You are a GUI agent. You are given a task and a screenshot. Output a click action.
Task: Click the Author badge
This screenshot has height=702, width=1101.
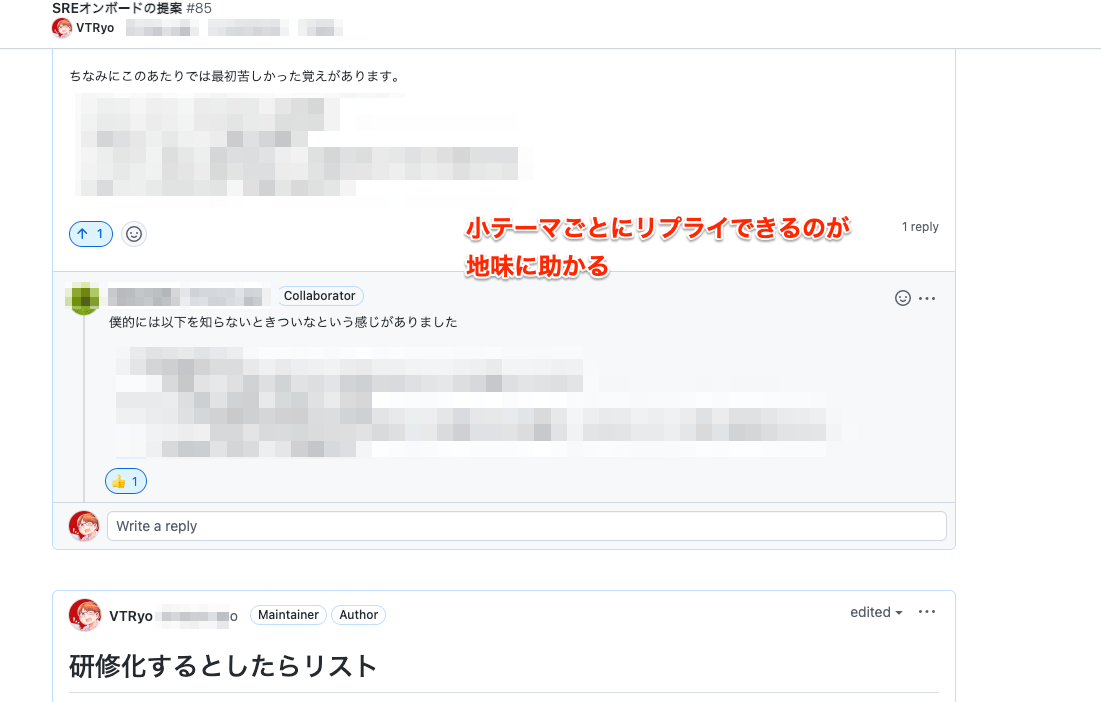coord(358,615)
